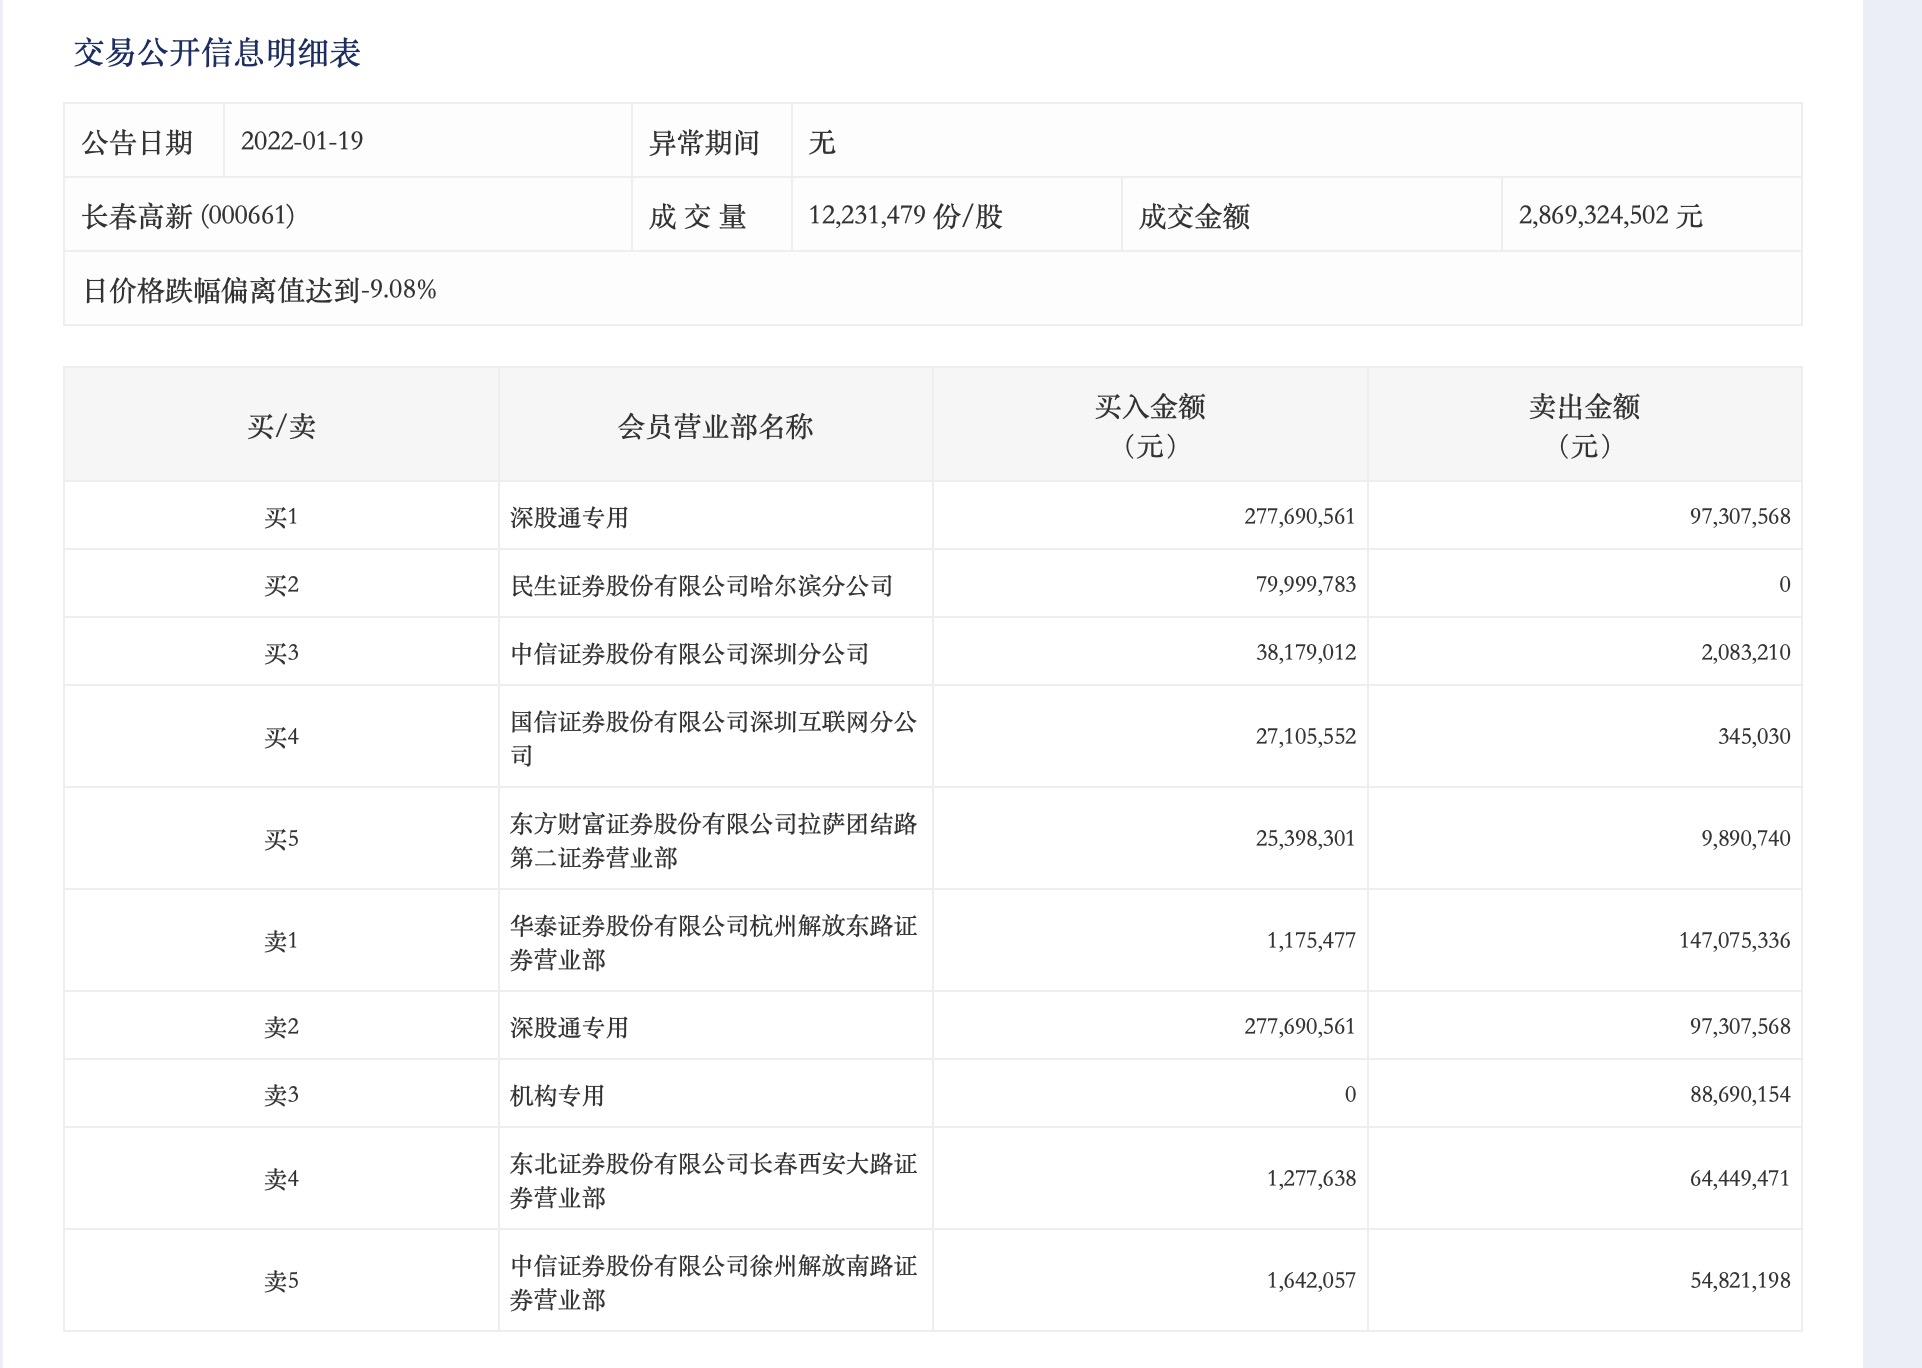The image size is (1922, 1368).
Task: Click 民生证券股份有限公司哈尔滨分公司 entry
Action: tap(701, 585)
